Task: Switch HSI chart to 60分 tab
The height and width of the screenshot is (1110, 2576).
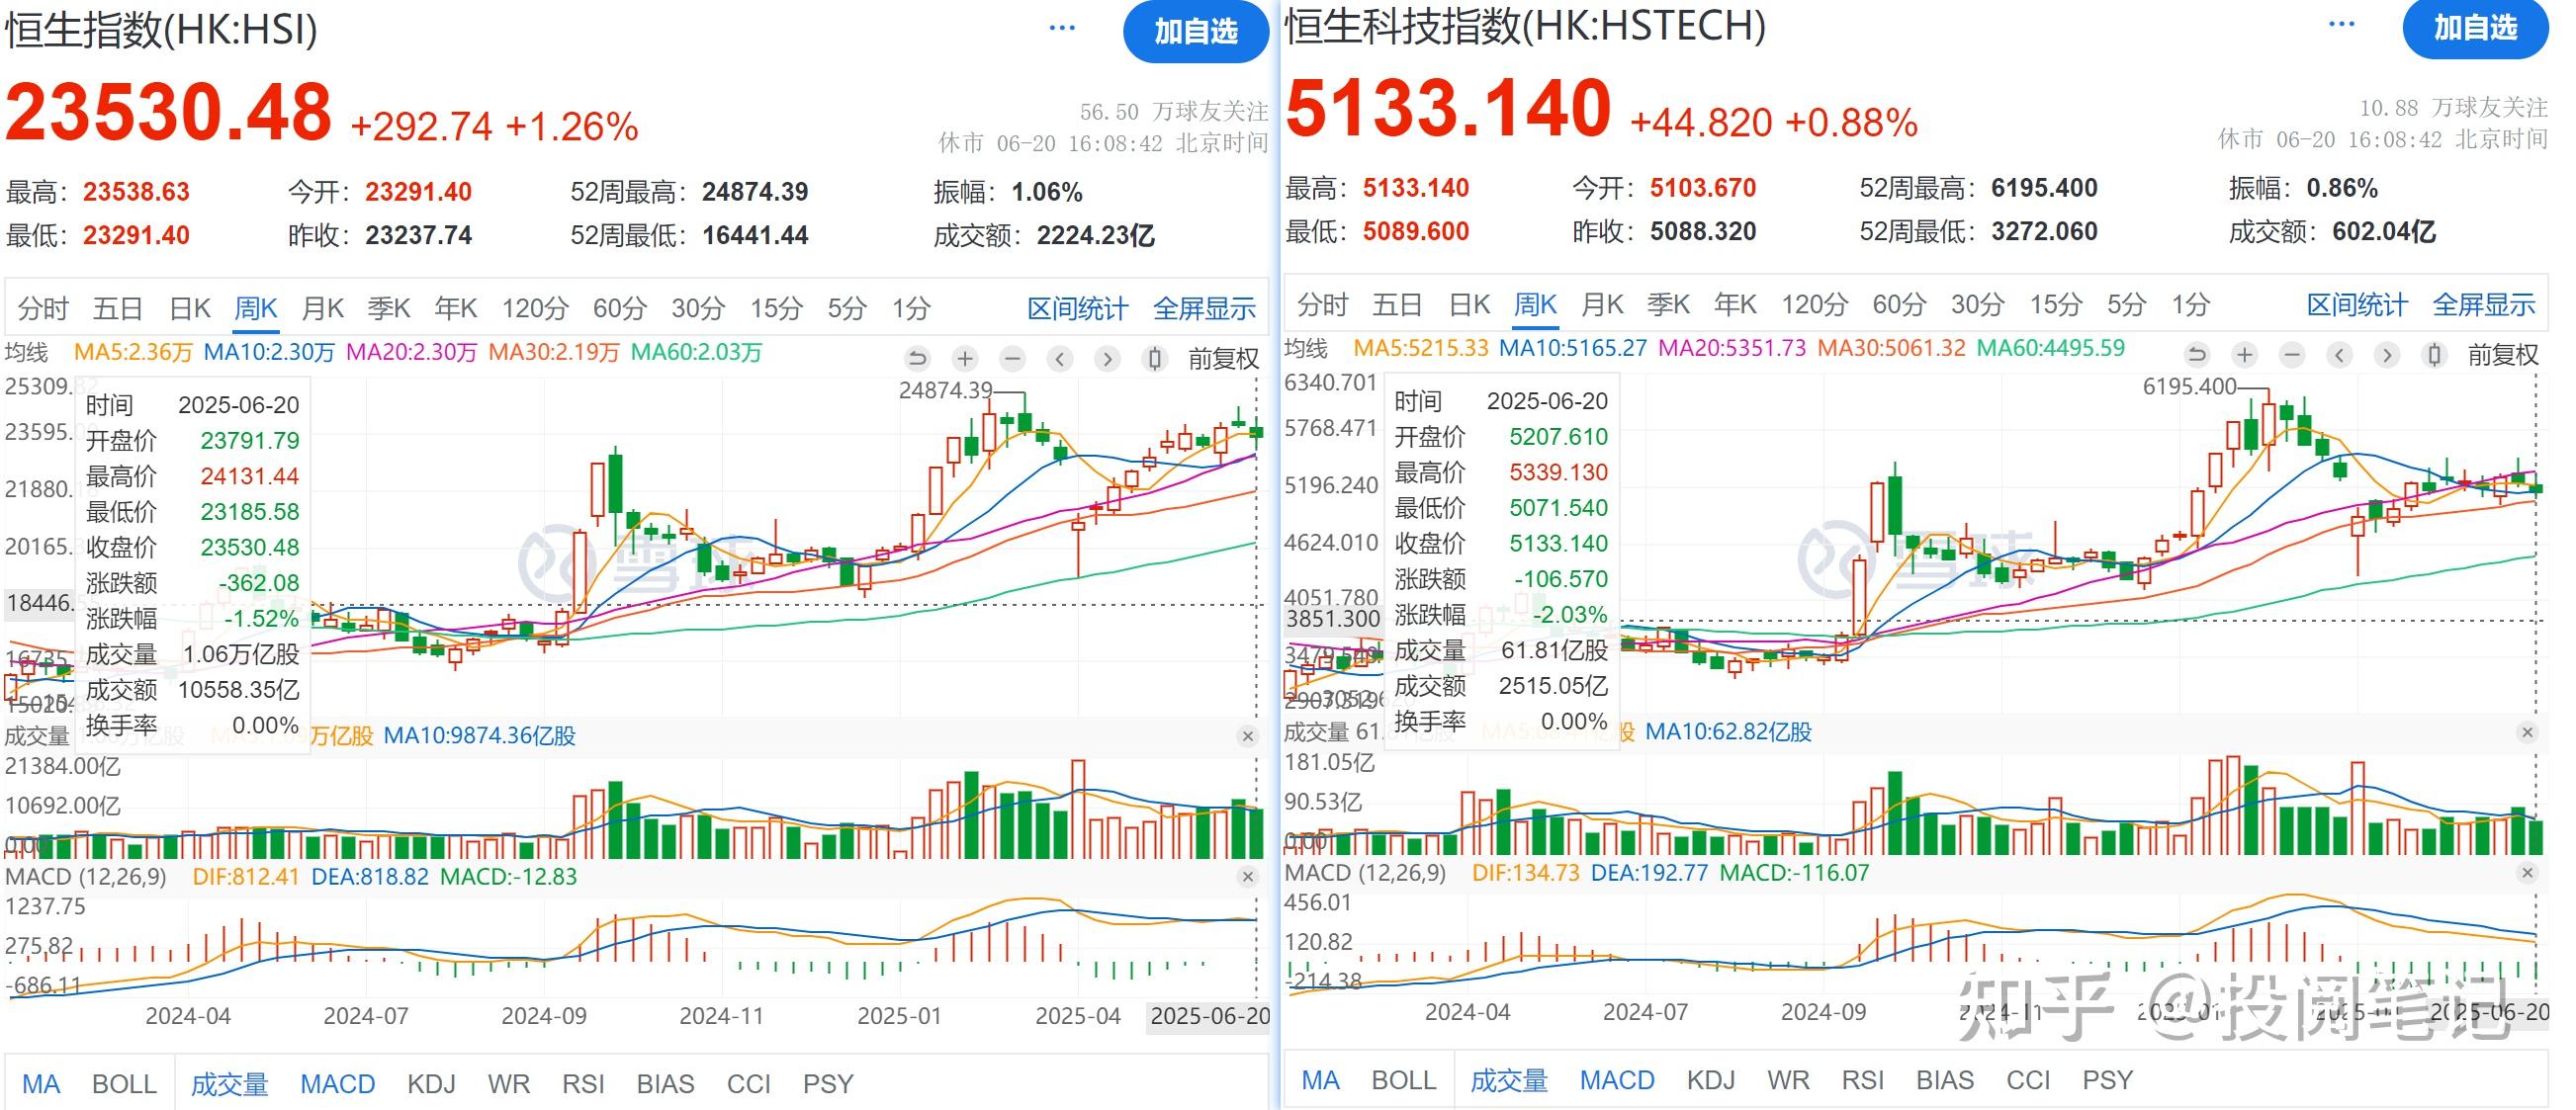Action: [620, 309]
